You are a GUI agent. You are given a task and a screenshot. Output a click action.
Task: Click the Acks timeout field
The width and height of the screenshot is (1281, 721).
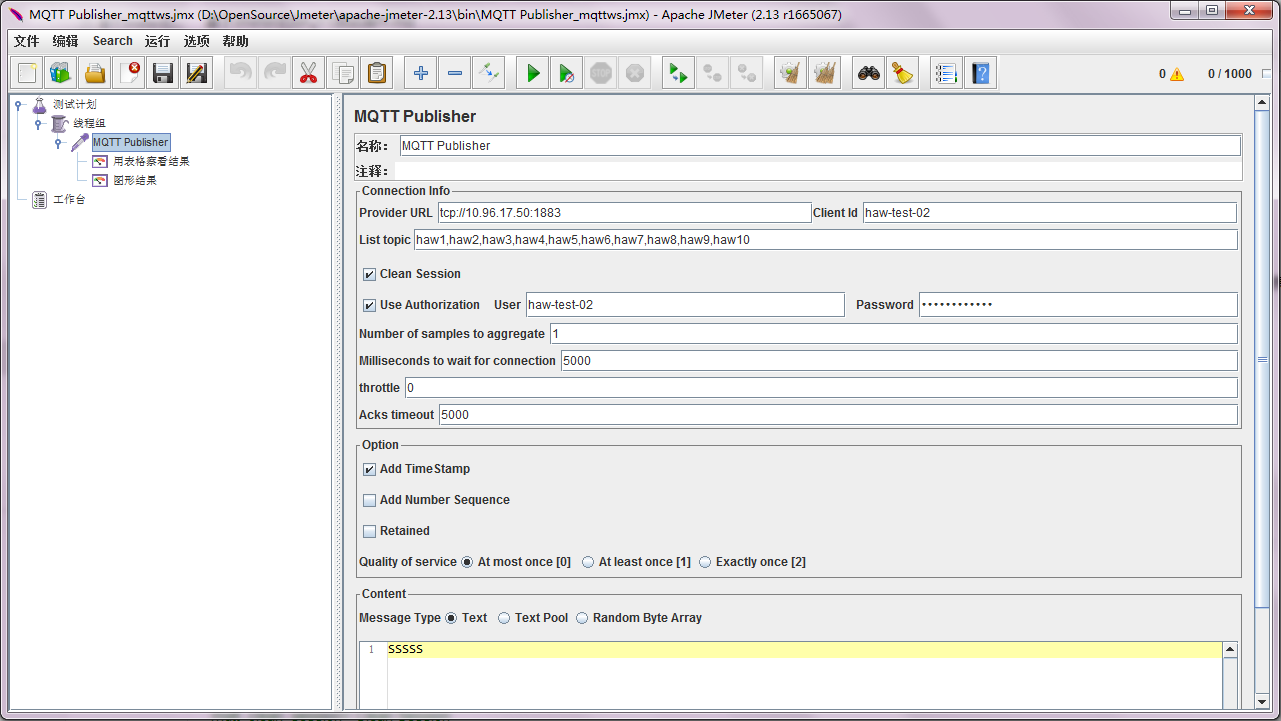(x=838, y=415)
